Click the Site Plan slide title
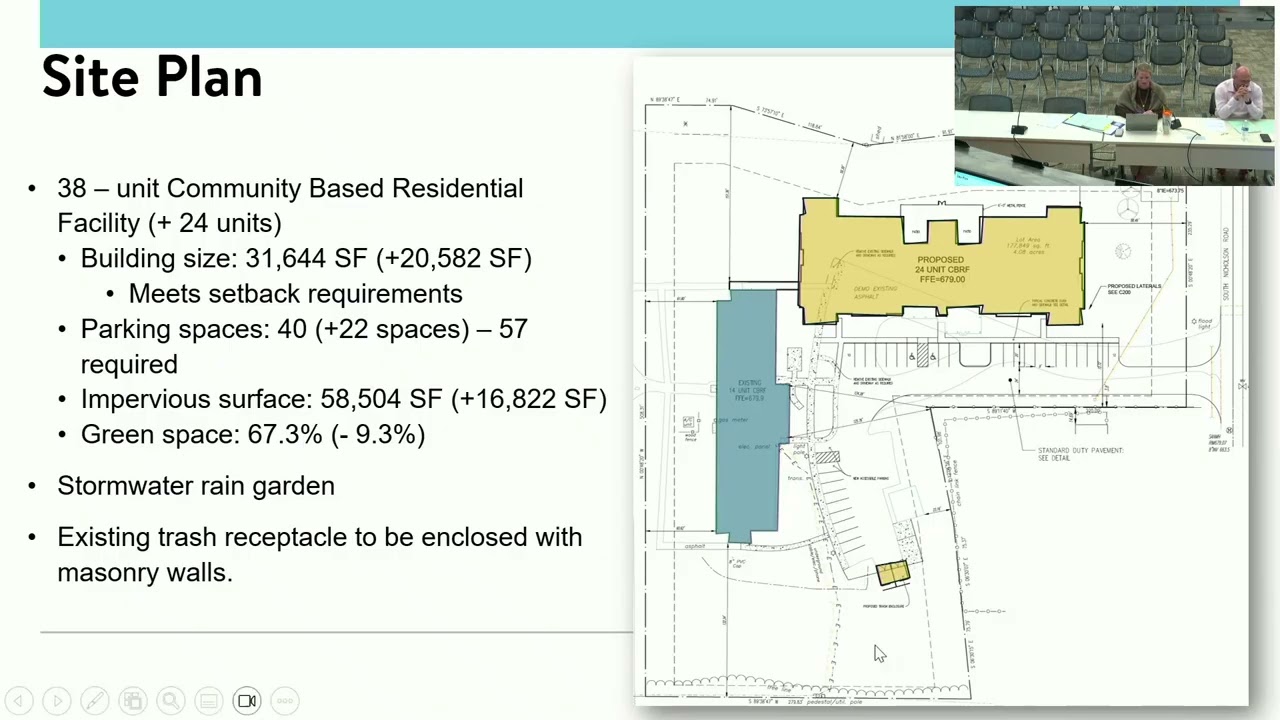Image resolution: width=1280 pixels, height=720 pixels. [152, 77]
